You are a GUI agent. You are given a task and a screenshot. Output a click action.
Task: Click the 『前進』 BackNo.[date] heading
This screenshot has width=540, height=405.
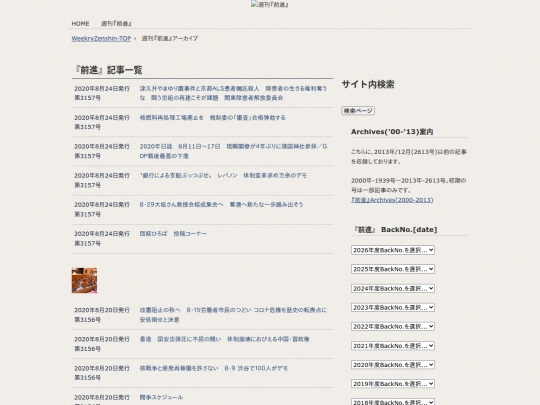coord(395,229)
